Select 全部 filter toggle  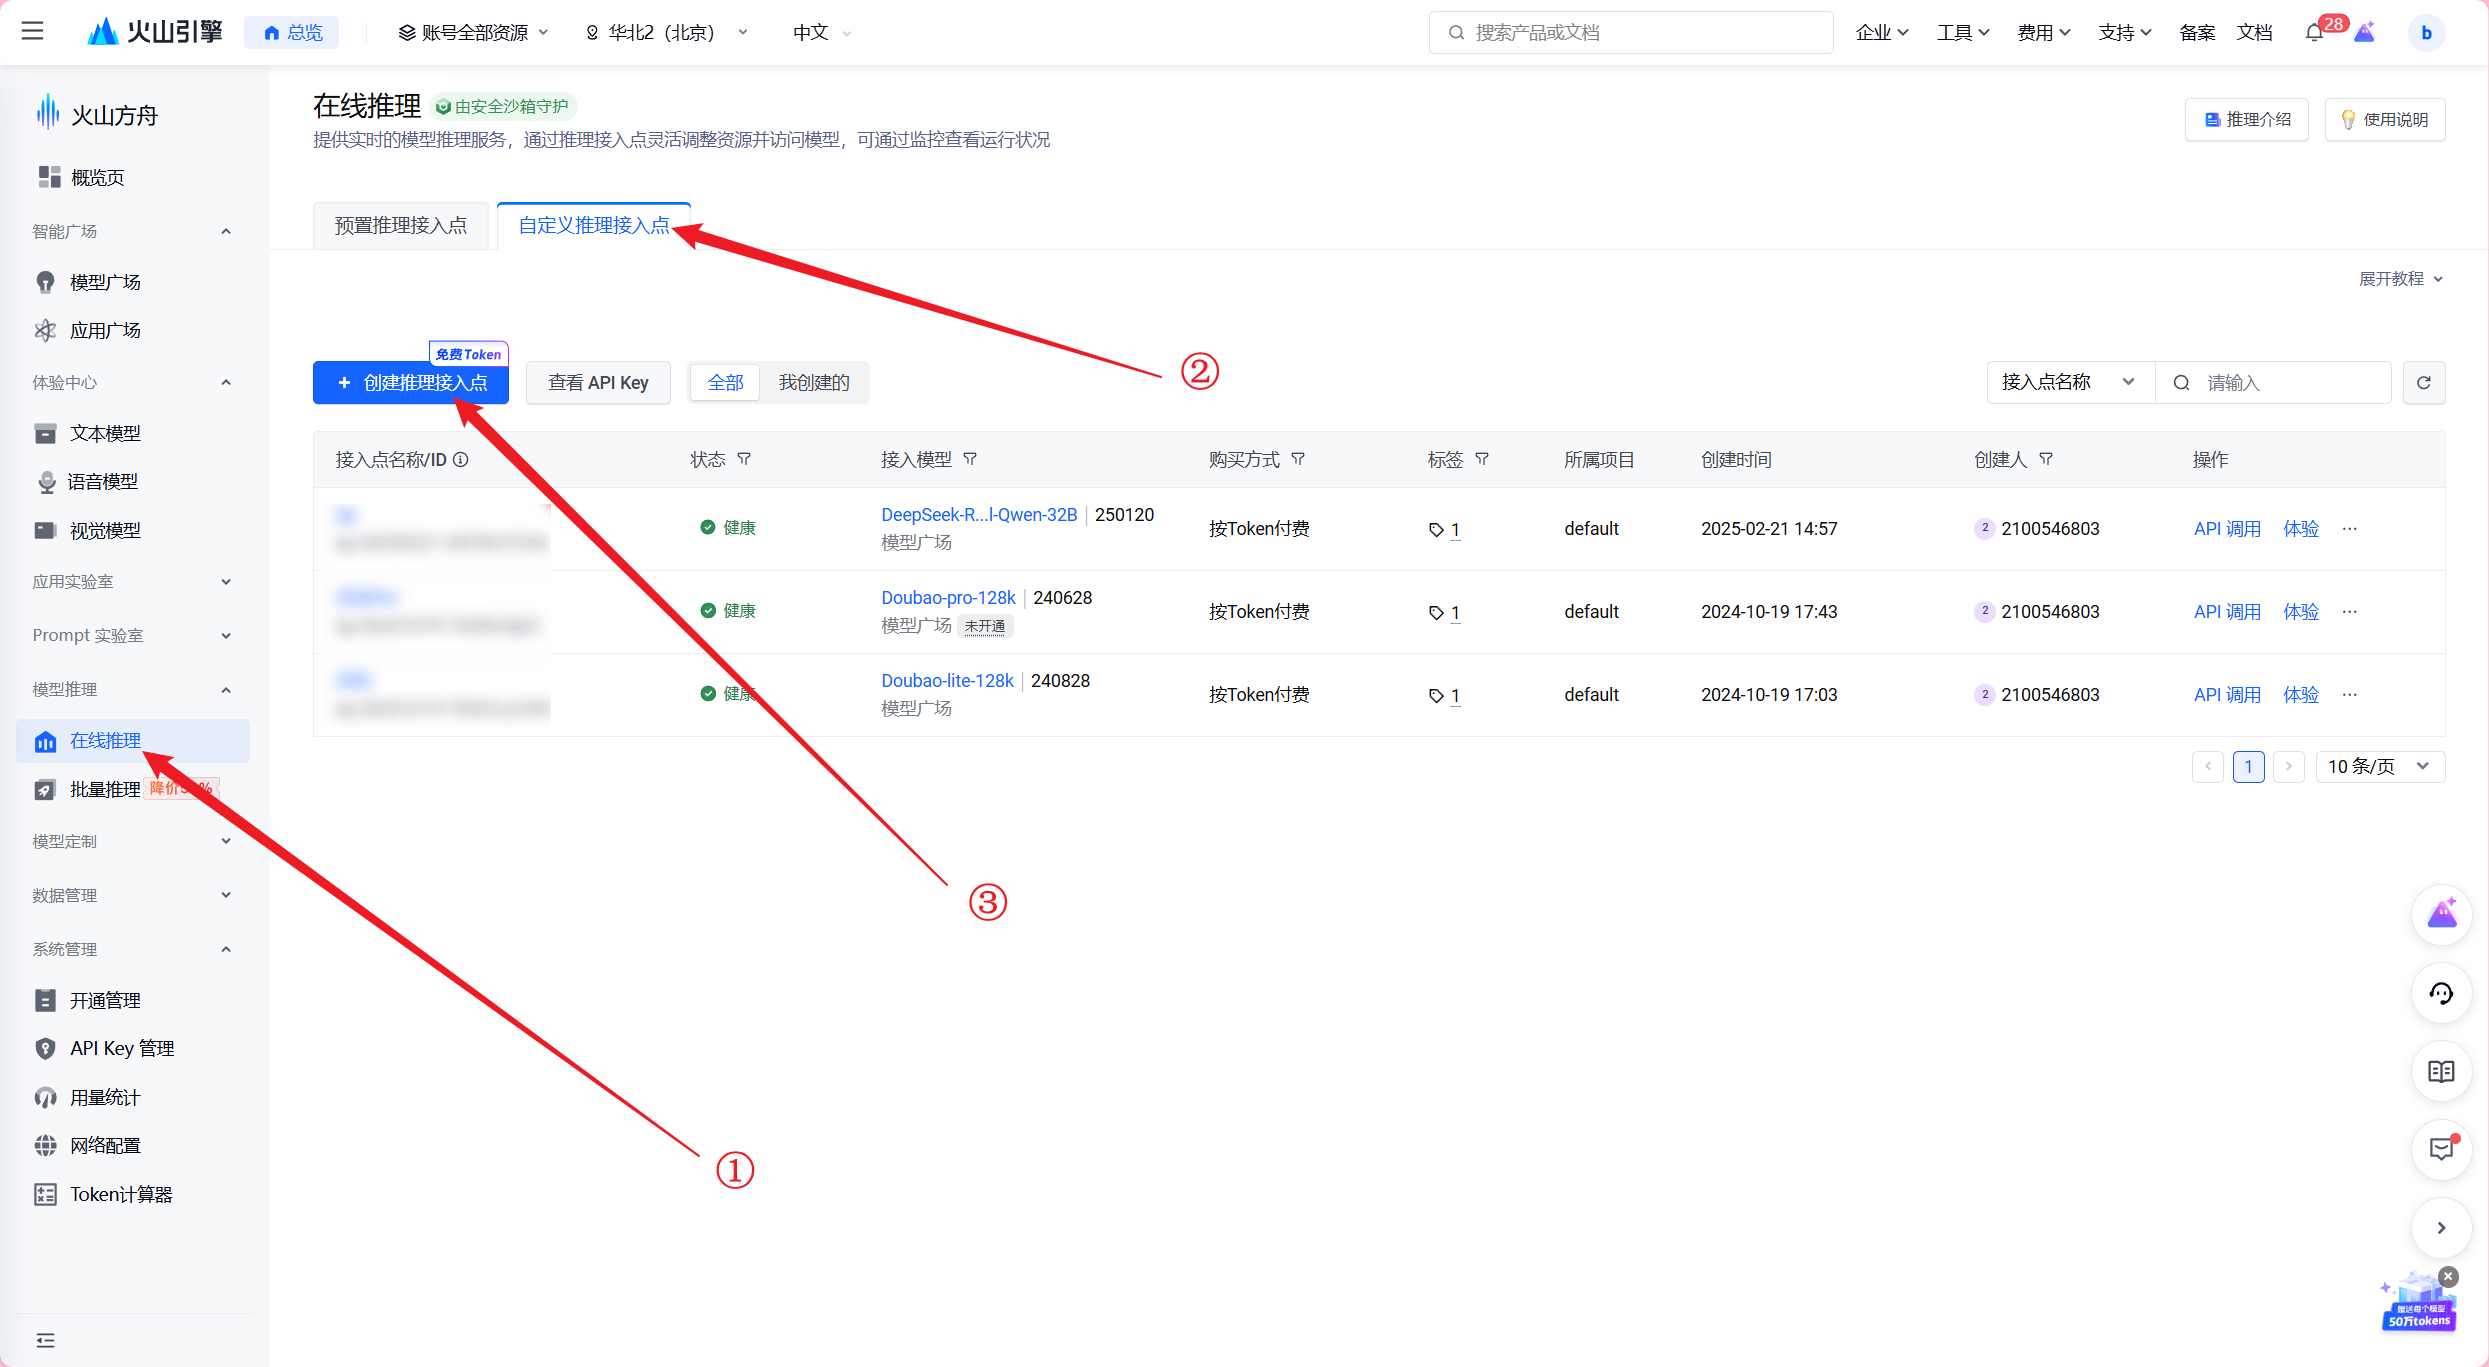point(726,382)
